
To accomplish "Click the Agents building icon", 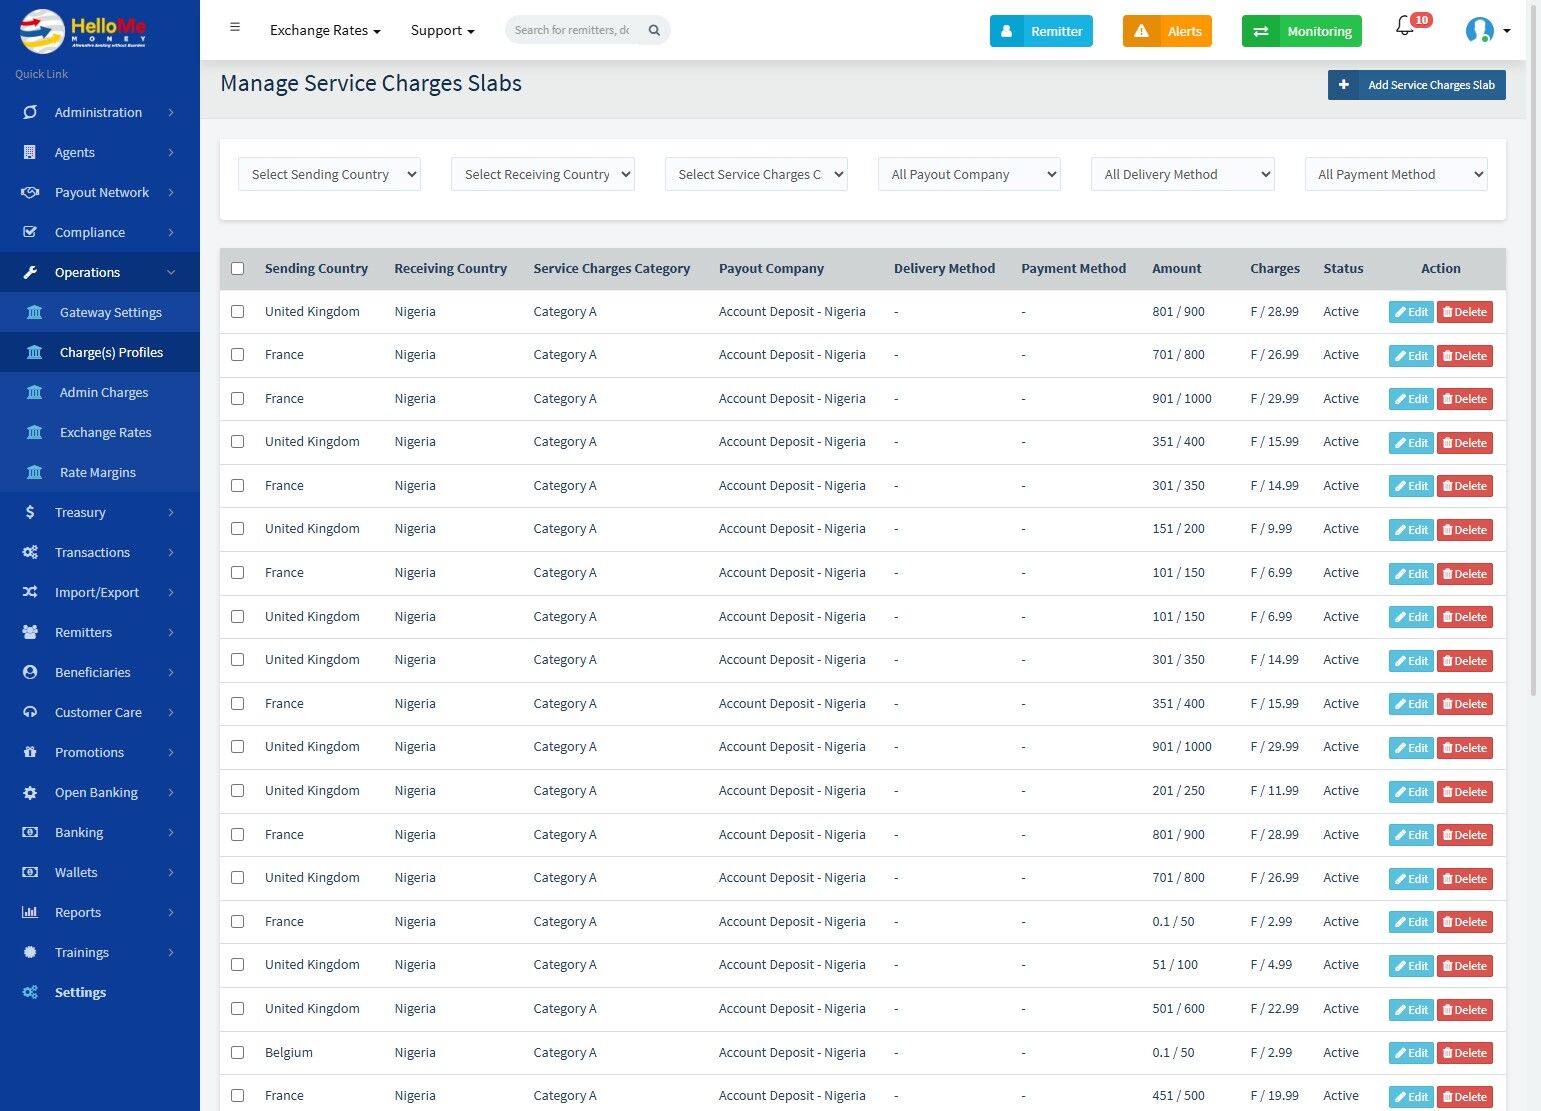I will pyautogui.click(x=30, y=152).
